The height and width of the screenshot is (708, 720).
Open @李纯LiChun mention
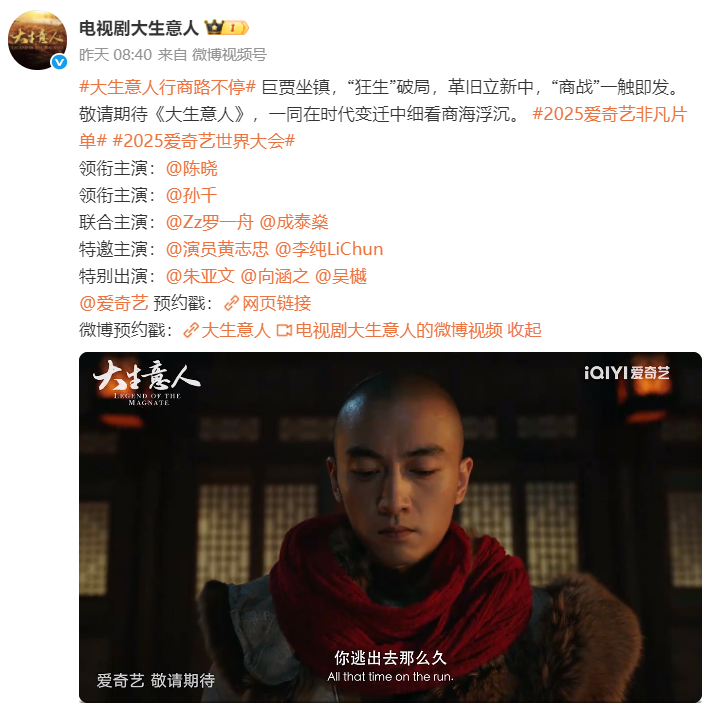(x=329, y=249)
